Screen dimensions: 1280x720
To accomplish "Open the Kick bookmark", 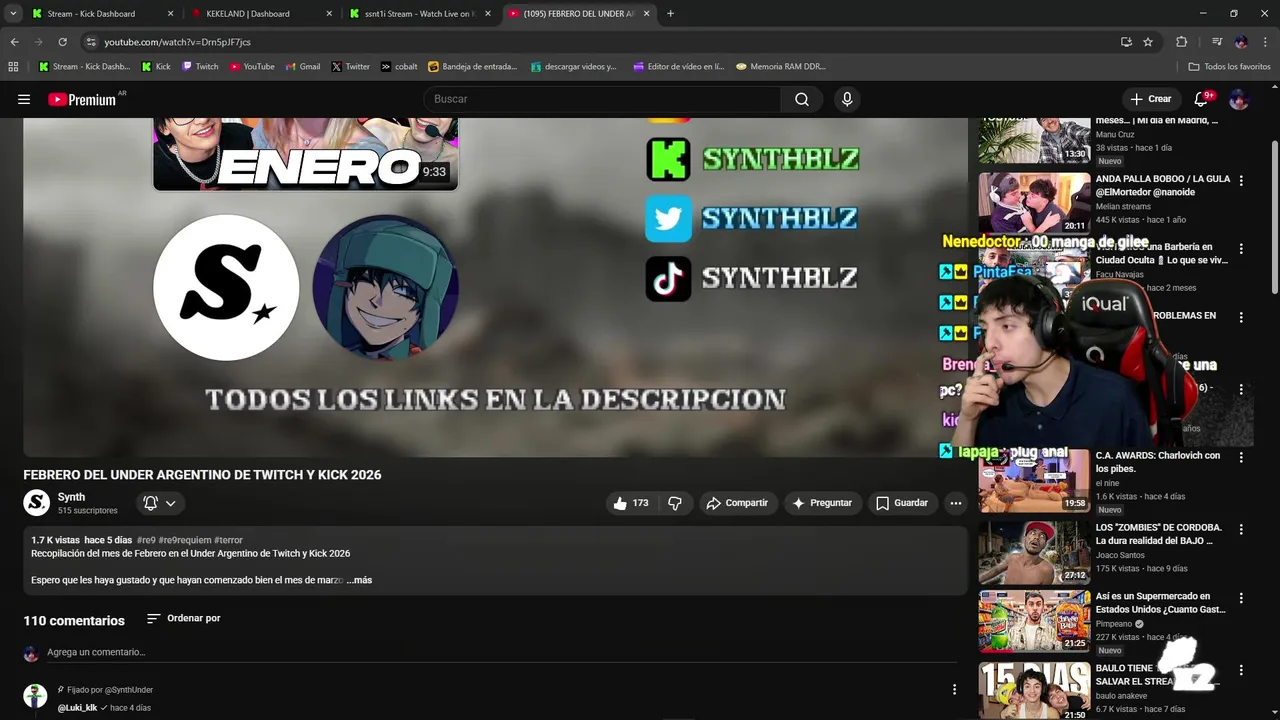I will 156,67.
